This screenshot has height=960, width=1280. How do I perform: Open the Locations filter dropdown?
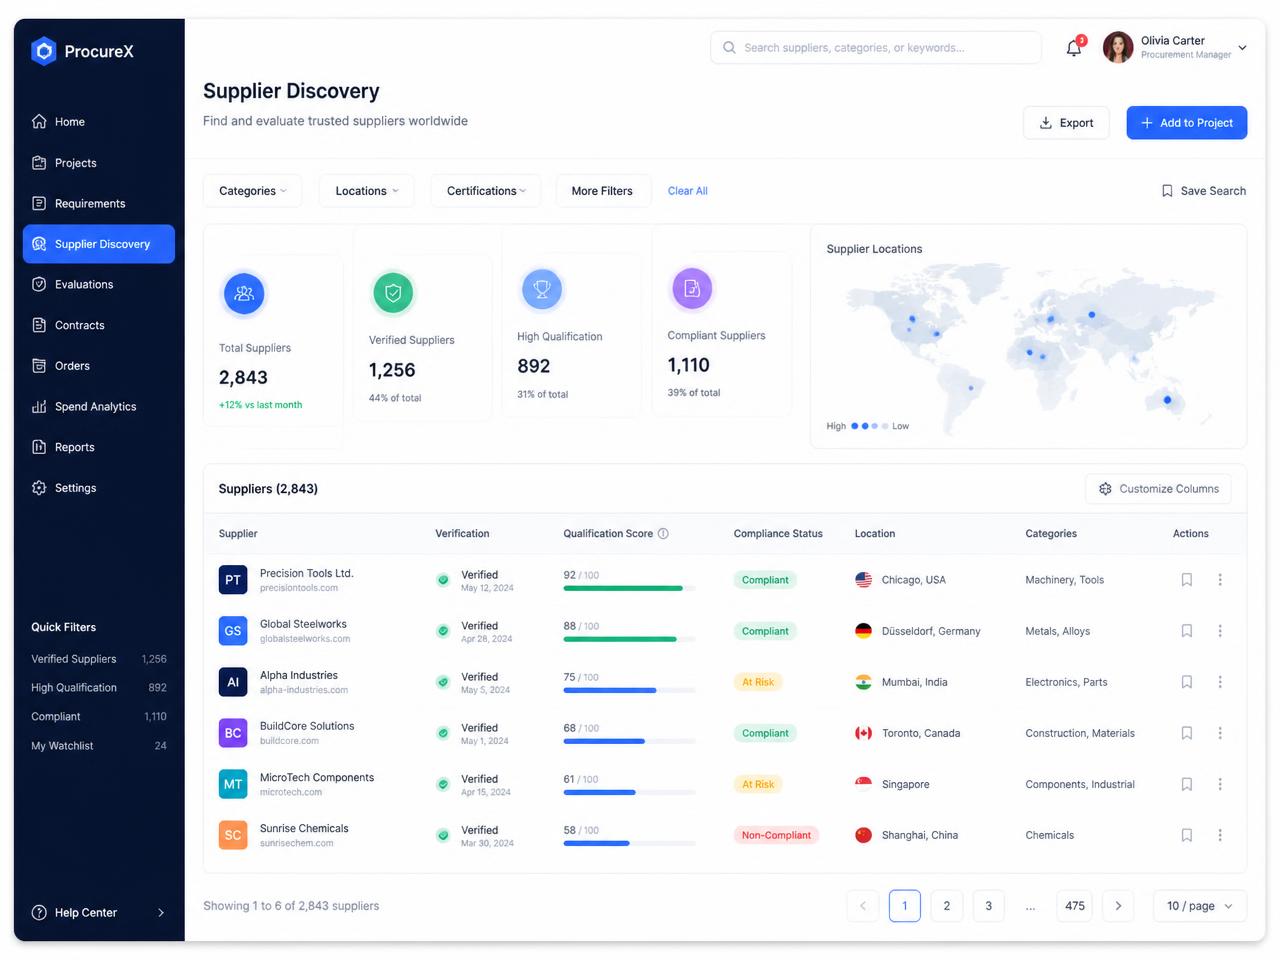(366, 191)
